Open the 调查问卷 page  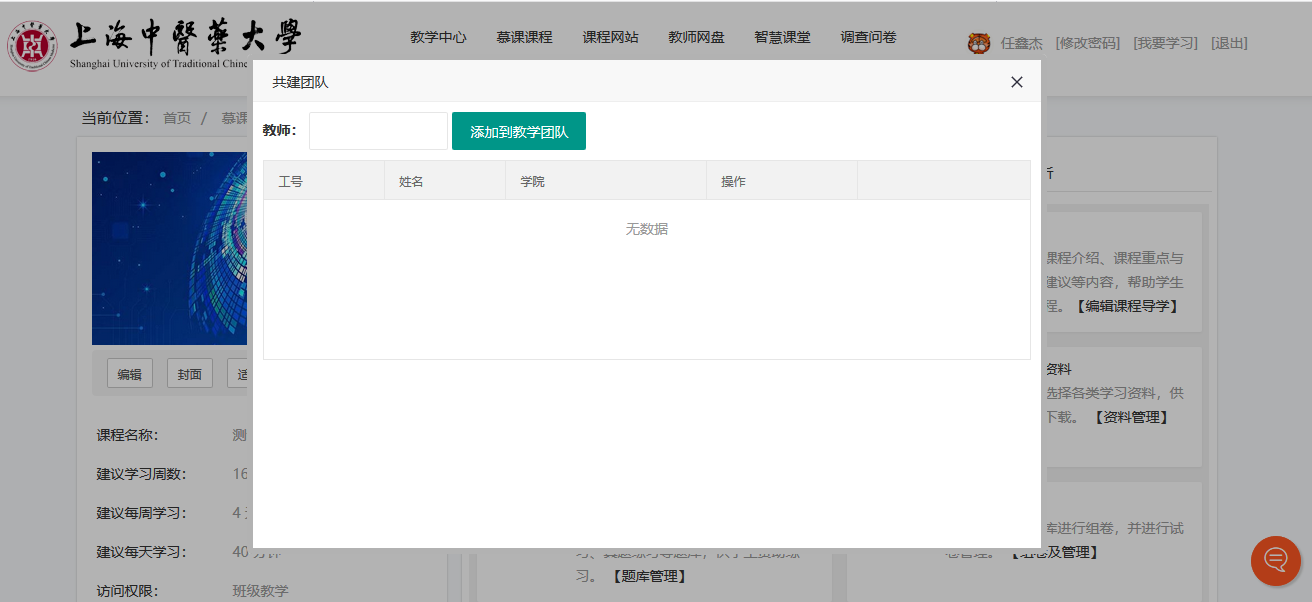[x=868, y=38]
